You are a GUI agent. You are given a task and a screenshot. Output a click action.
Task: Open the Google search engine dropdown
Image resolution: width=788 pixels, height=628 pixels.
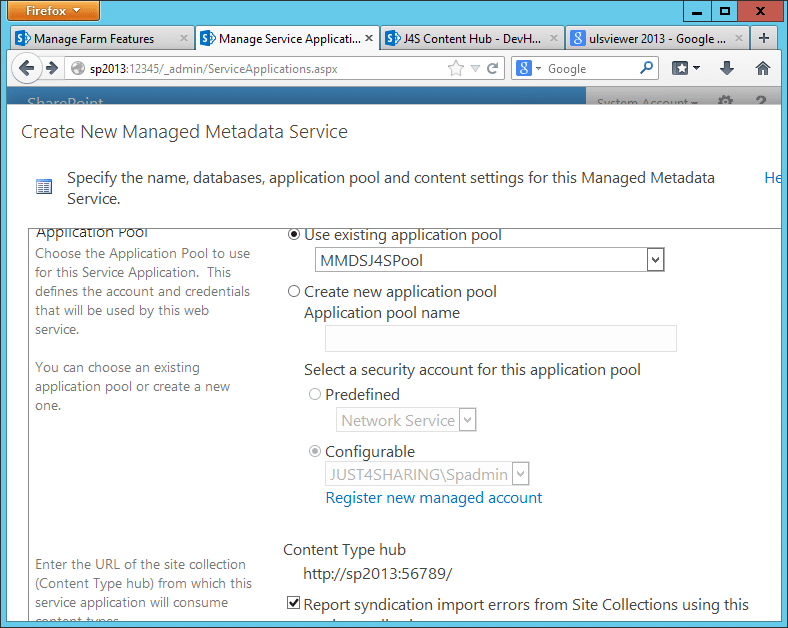(x=530, y=68)
